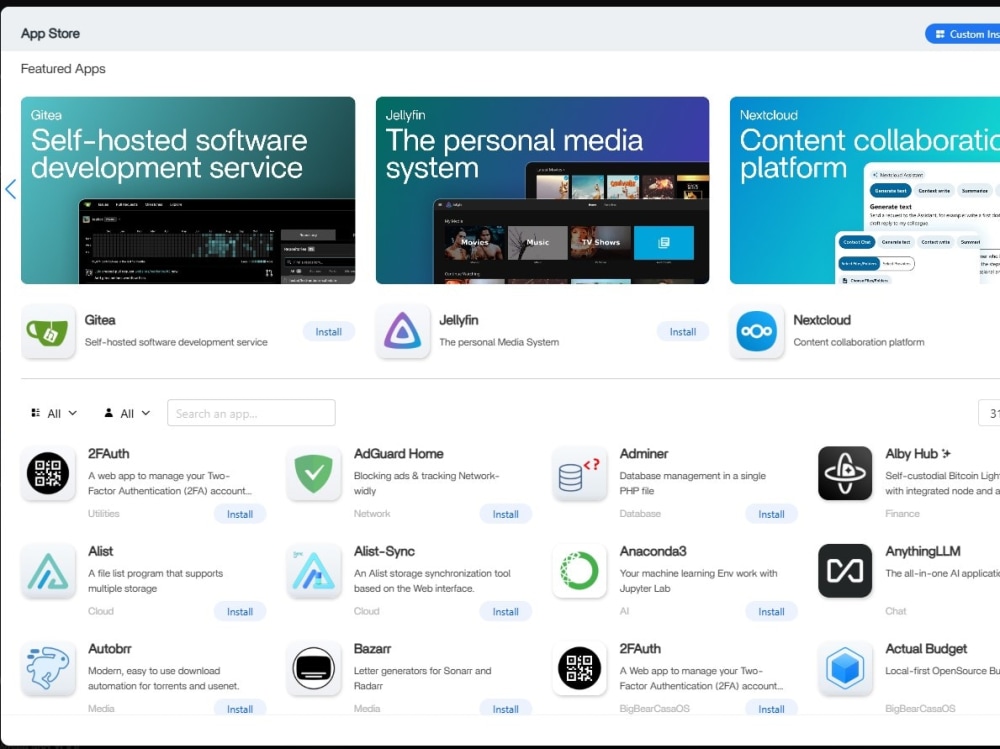Click the Anaconda3 green ring icon

579,571
